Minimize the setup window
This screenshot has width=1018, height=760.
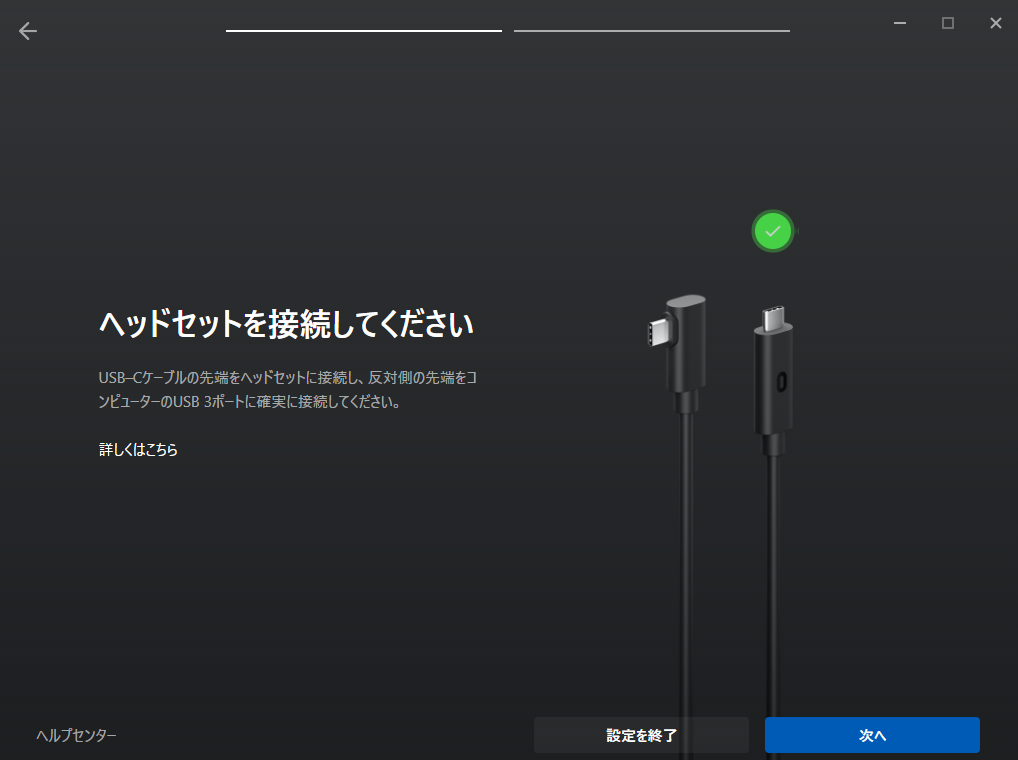(900, 23)
